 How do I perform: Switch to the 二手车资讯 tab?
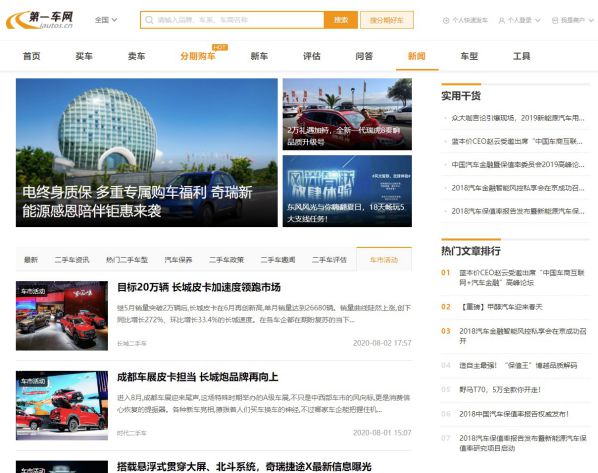pos(72,260)
